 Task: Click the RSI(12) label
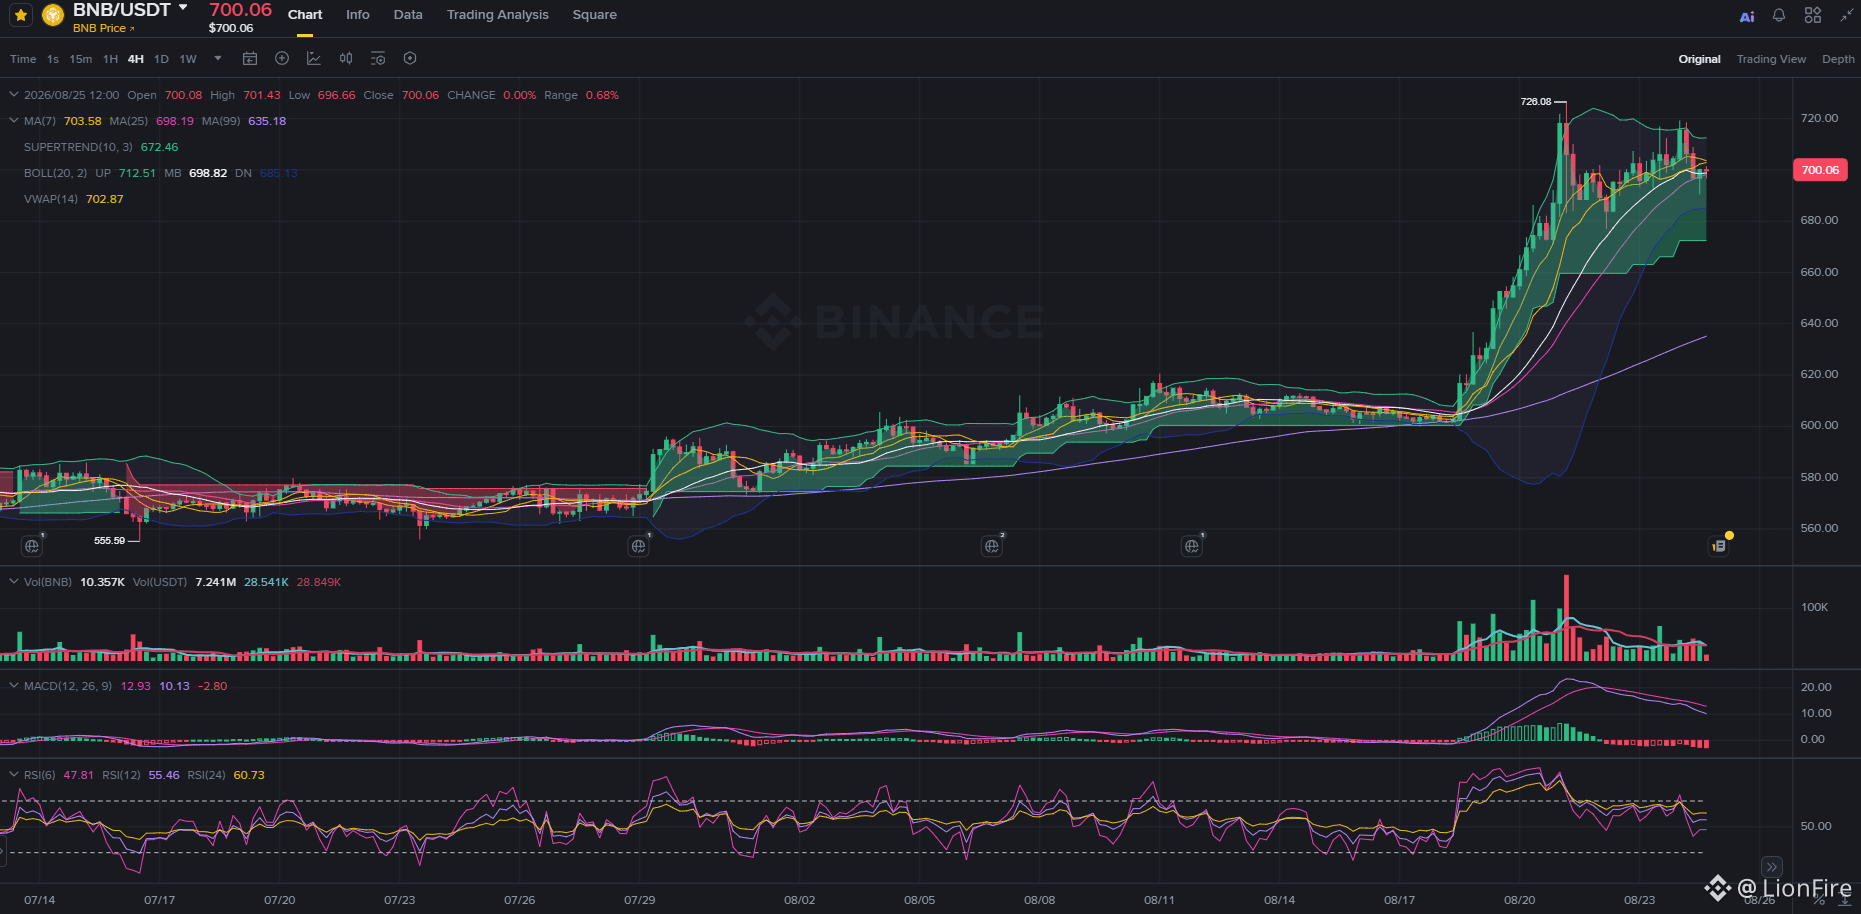tap(121, 775)
